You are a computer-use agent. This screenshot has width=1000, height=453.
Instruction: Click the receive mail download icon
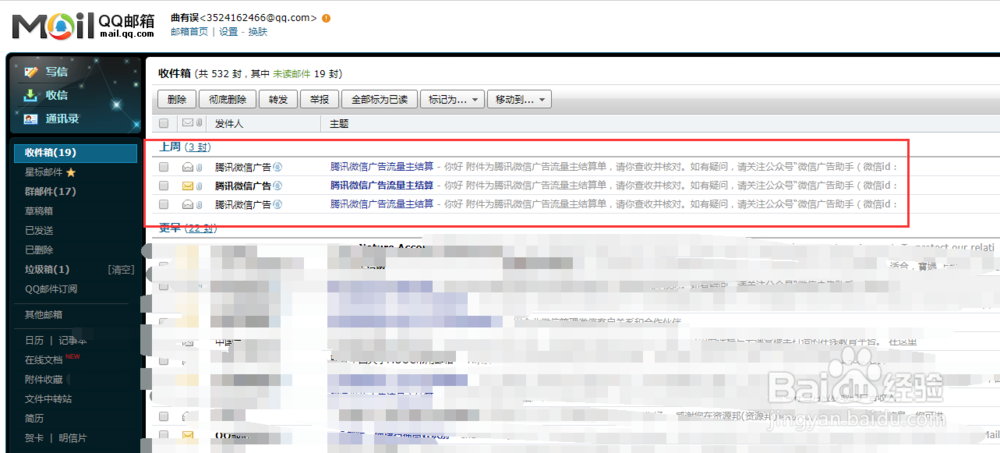point(31,95)
